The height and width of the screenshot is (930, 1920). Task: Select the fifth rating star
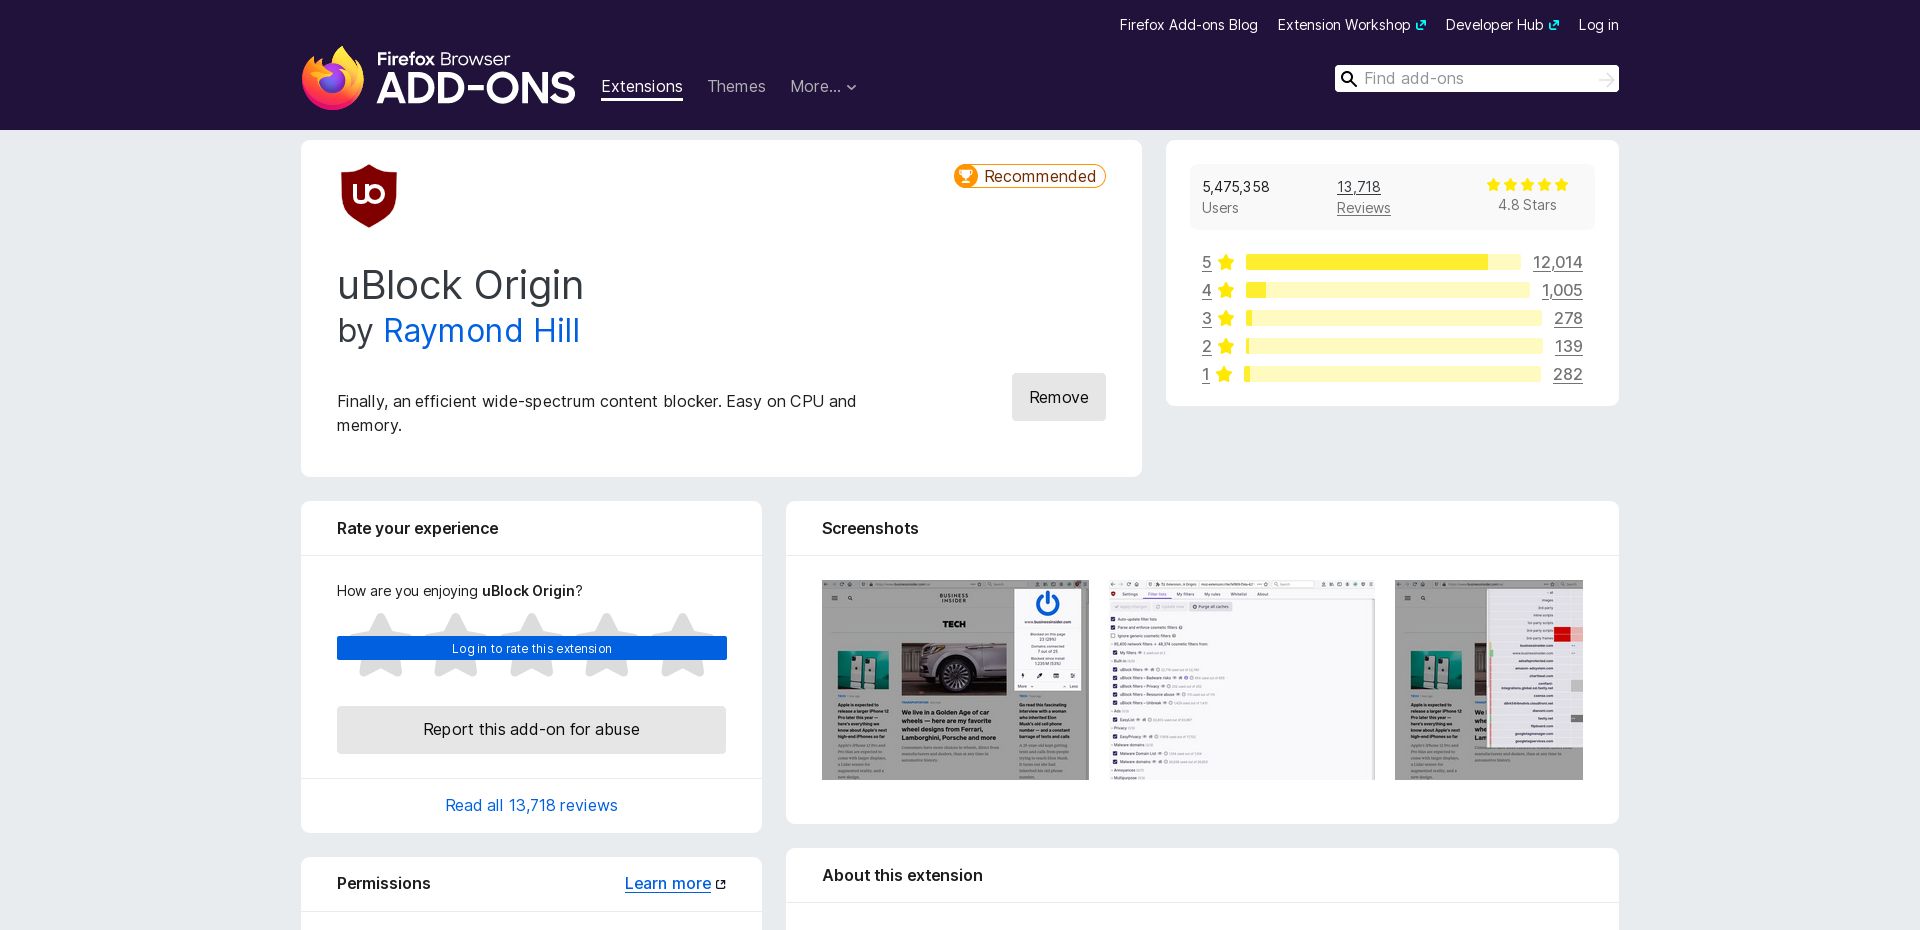683,645
